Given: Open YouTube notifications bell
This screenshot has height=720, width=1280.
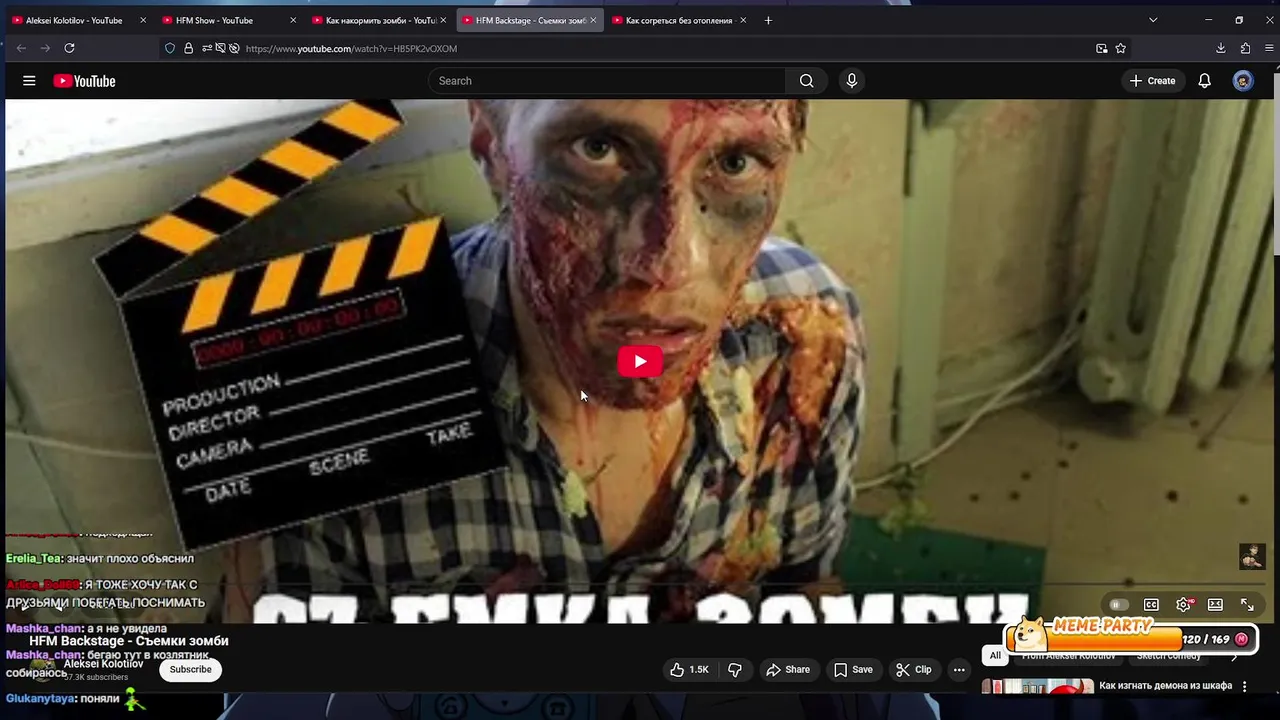Looking at the screenshot, I should 1204,81.
